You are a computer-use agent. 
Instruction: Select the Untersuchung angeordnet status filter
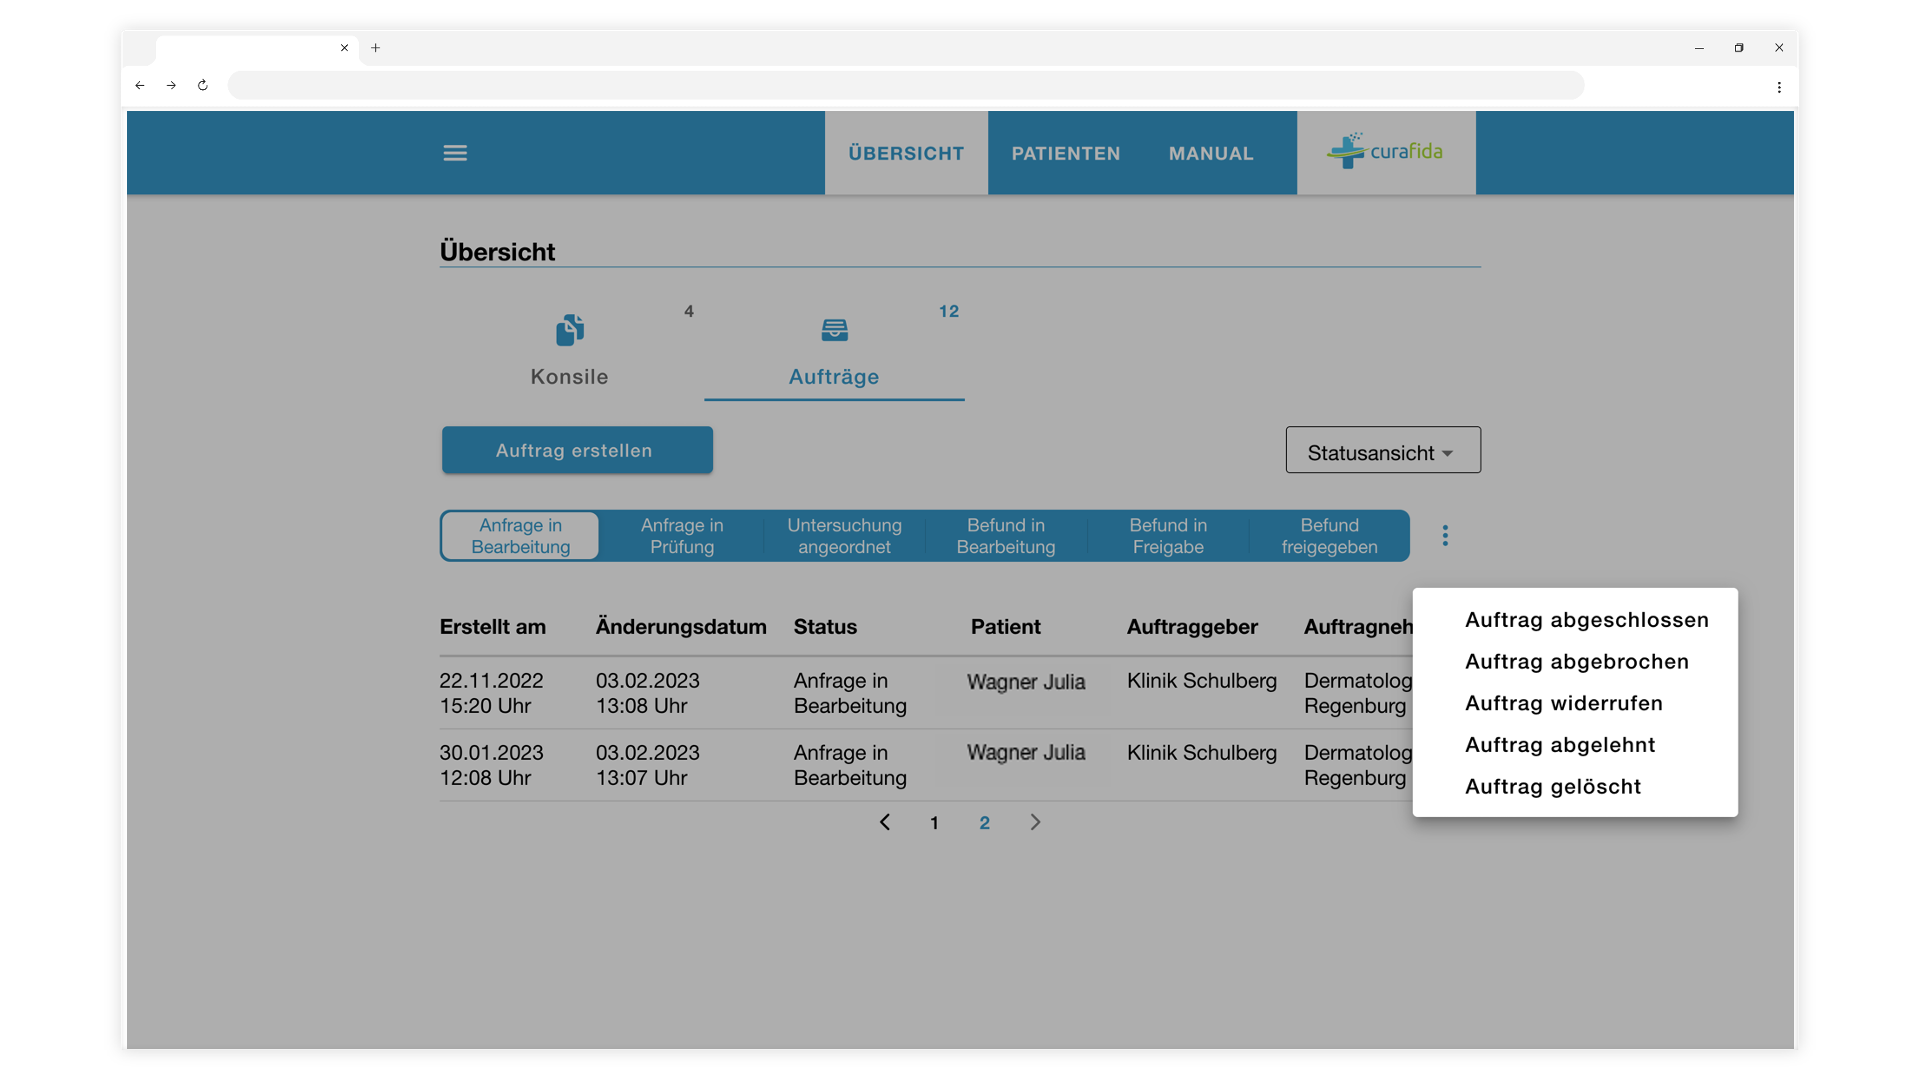coord(844,536)
